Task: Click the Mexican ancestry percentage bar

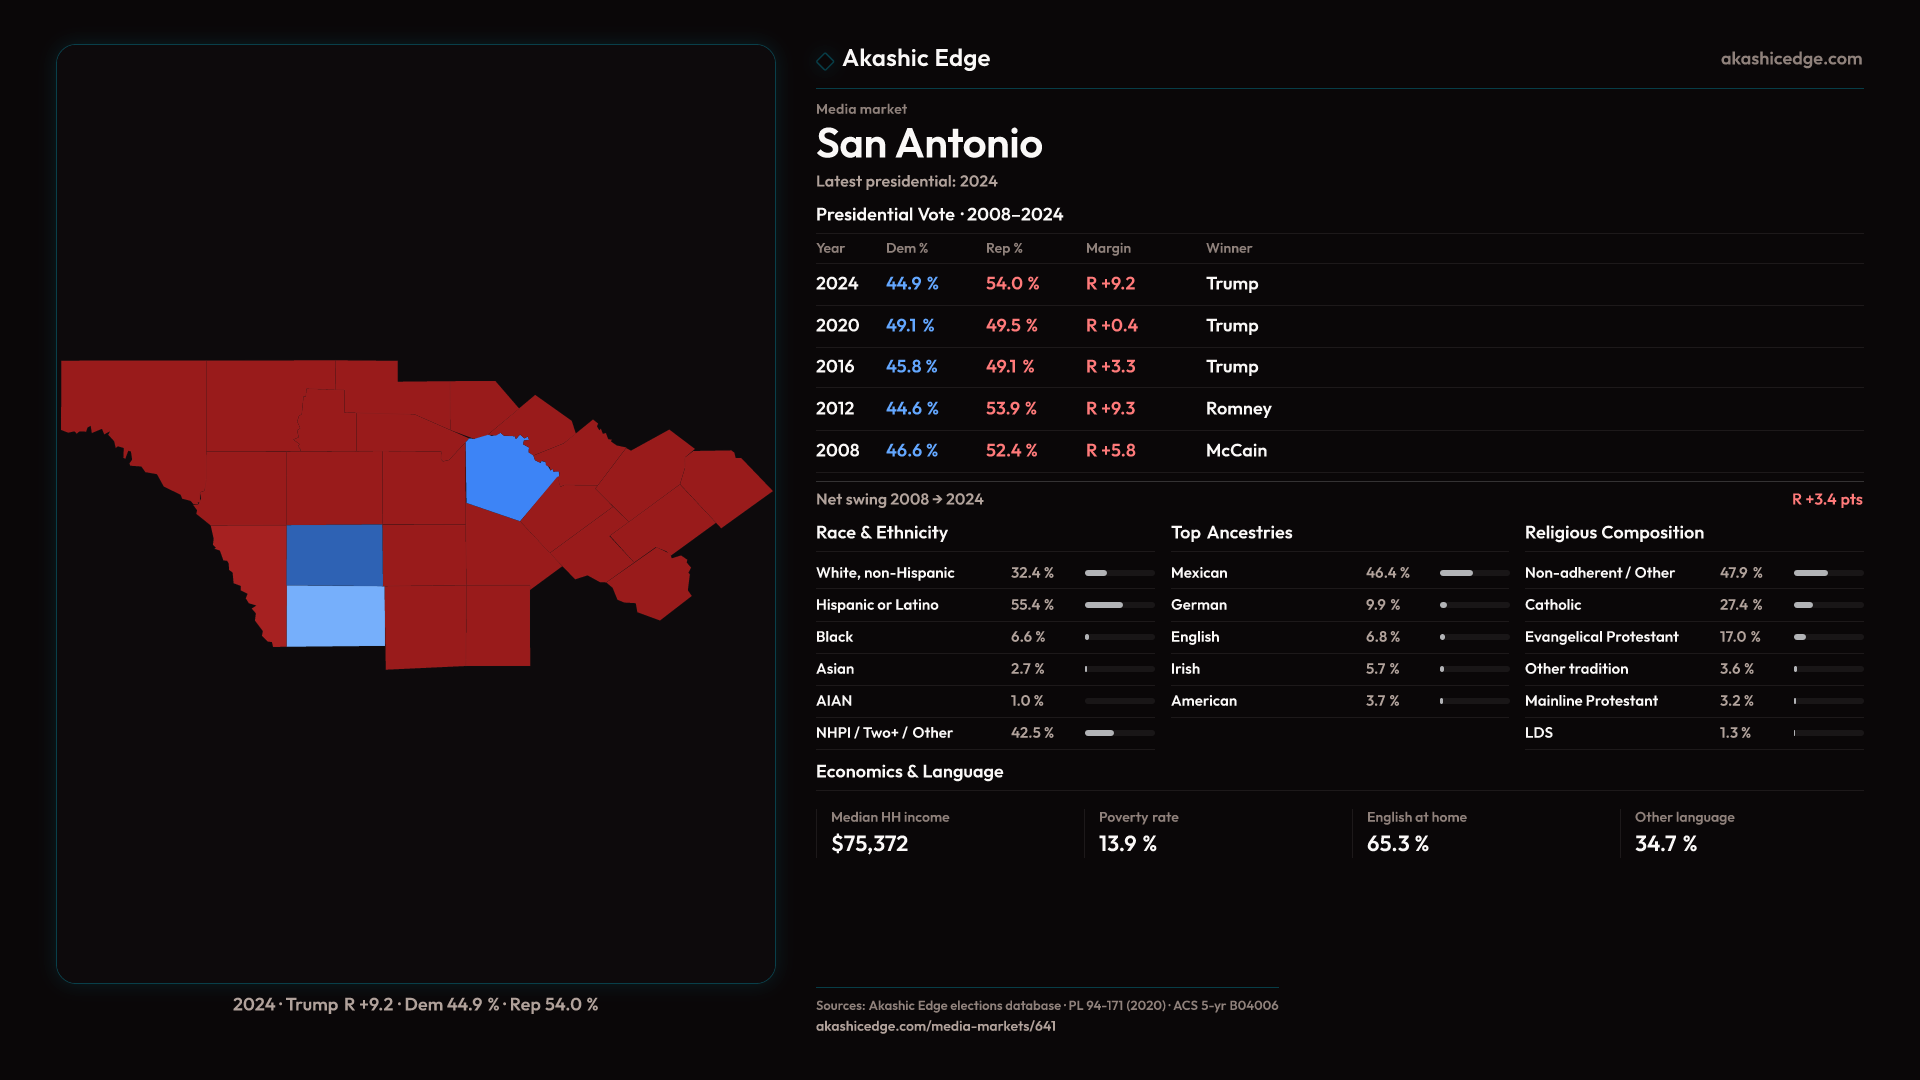Action: coord(1473,573)
